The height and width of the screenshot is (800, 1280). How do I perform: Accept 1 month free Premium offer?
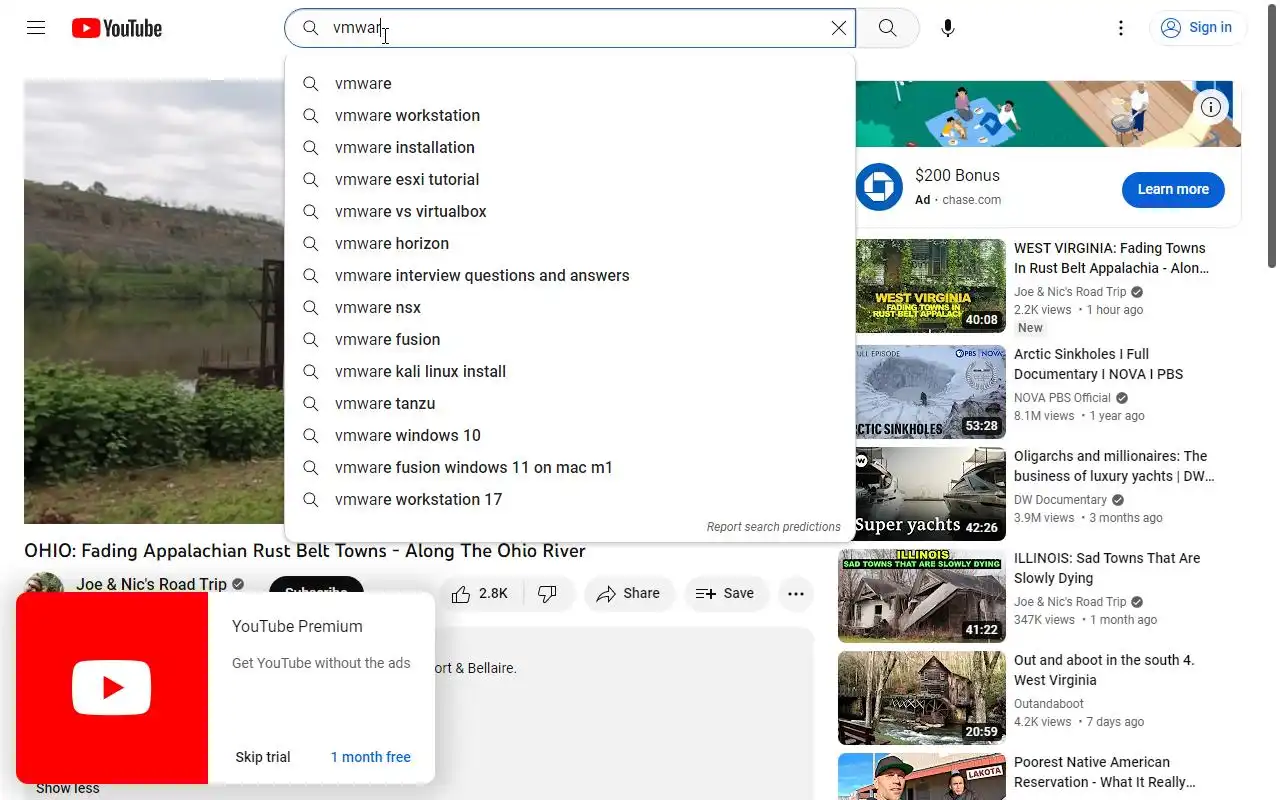pos(371,757)
